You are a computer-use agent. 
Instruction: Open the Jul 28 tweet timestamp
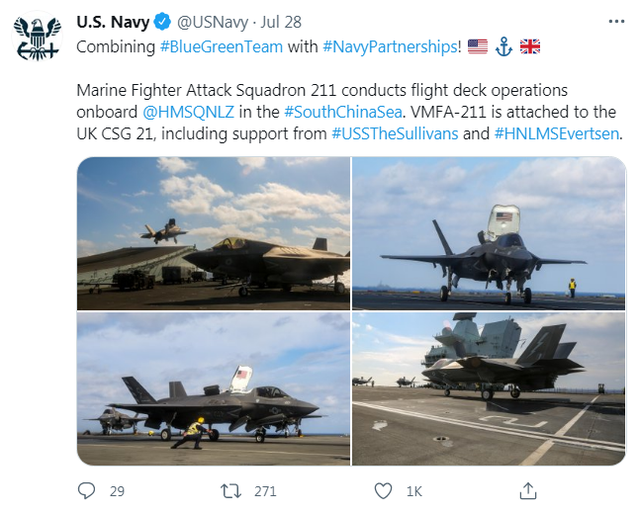281,22
